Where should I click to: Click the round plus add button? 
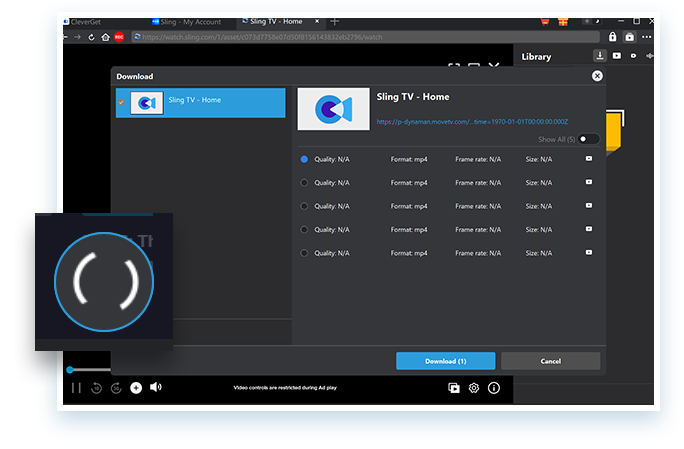[136, 387]
